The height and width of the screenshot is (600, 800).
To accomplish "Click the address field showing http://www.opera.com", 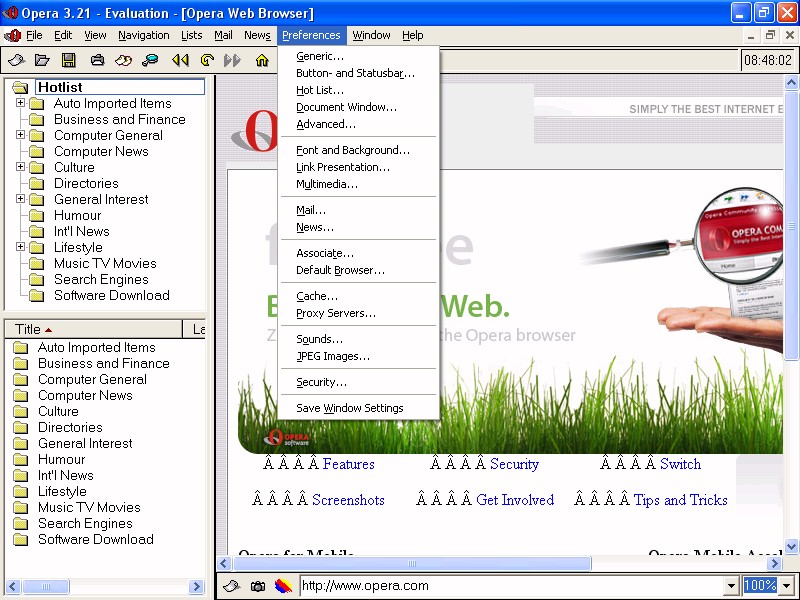I will tap(513, 585).
